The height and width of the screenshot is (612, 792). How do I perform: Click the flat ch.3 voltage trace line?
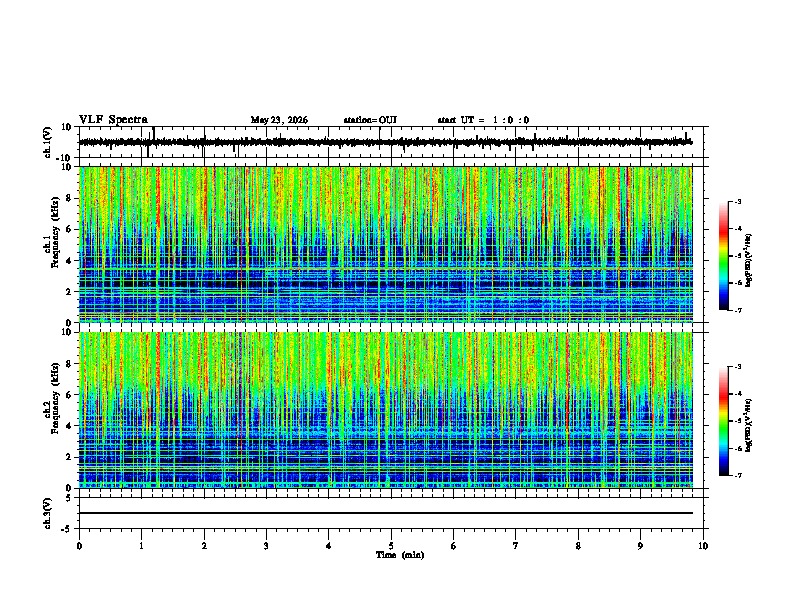pyautogui.click(x=386, y=513)
